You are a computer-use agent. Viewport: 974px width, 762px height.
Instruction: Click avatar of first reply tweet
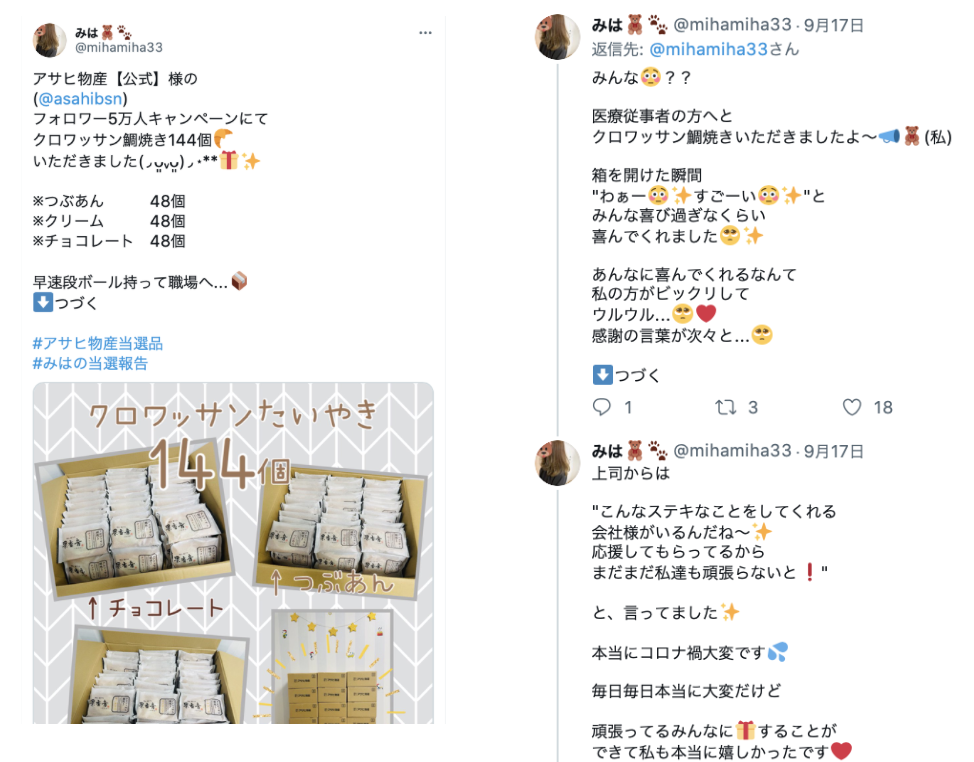(x=557, y=37)
